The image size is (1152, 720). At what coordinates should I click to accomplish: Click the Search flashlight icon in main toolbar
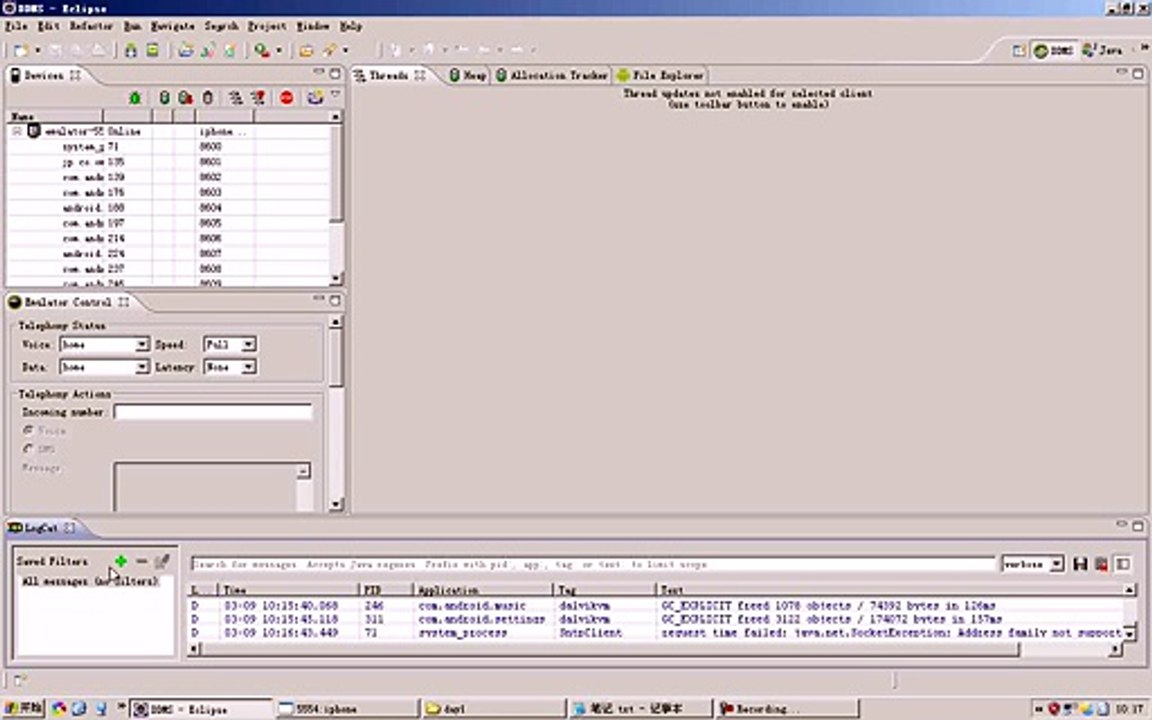[328, 50]
